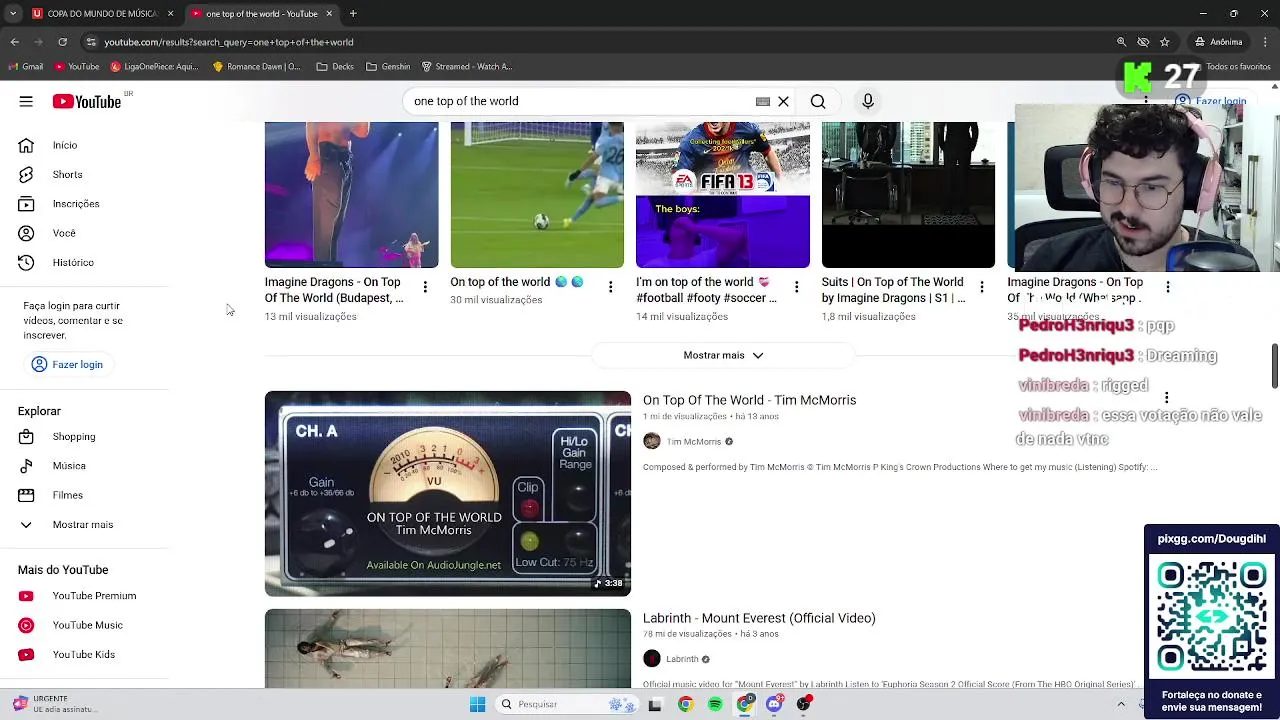Click the magnifier search button
1280x720 pixels.
click(x=818, y=101)
